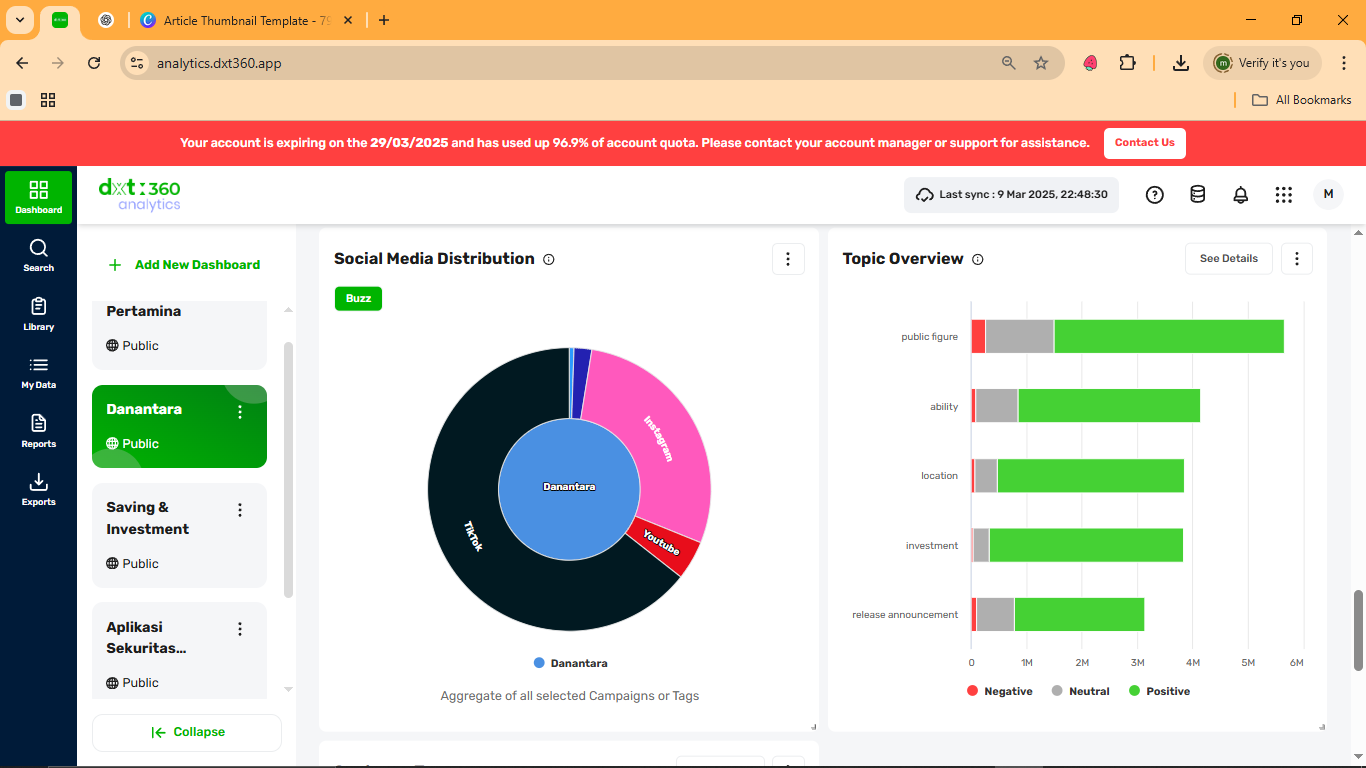The height and width of the screenshot is (768, 1366).
Task: Toggle Negative legend in Topic Overview
Action: [999, 691]
